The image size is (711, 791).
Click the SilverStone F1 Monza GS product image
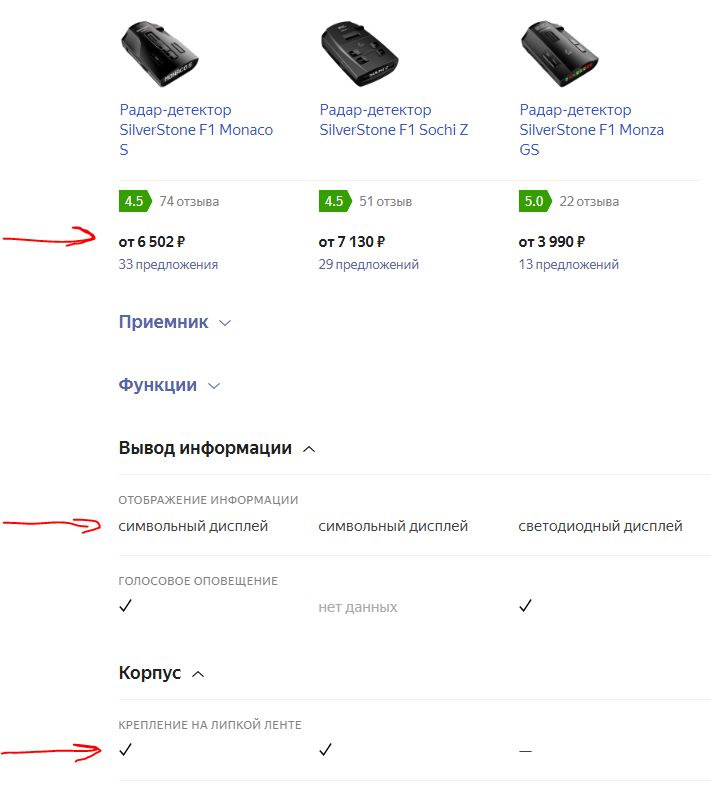coord(560,52)
